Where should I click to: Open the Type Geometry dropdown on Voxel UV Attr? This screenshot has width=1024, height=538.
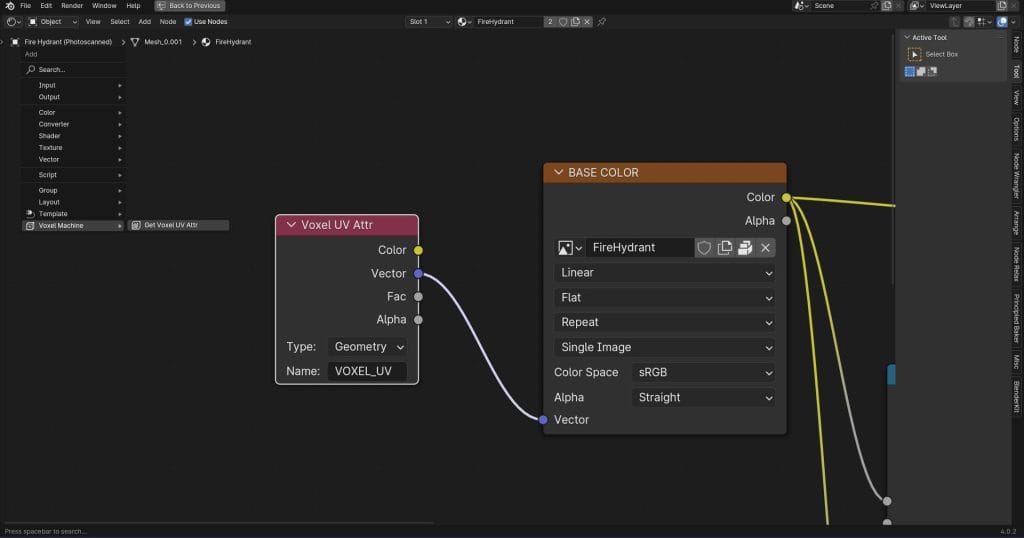click(367, 346)
